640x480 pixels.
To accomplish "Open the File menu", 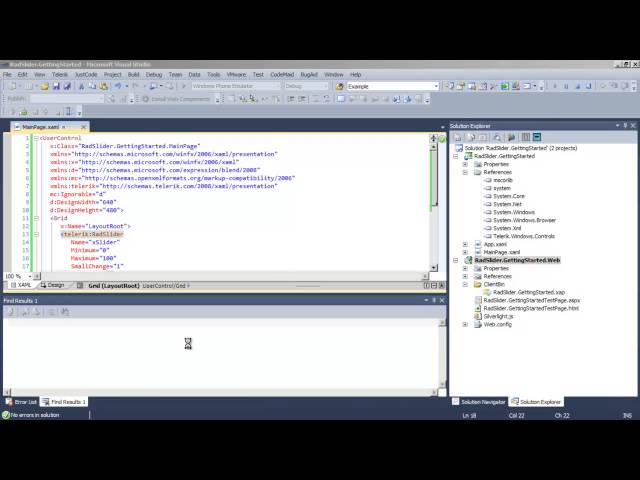I will tap(7, 75).
